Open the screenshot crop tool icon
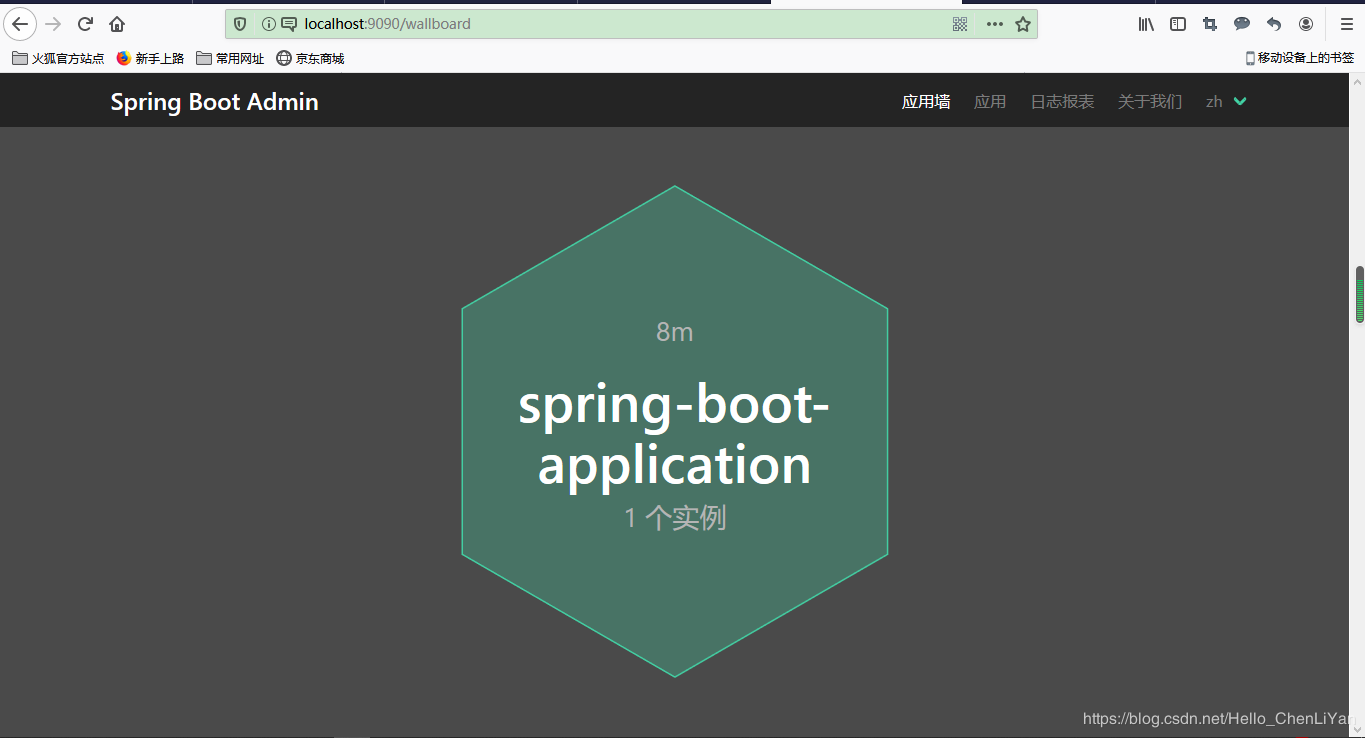Image resolution: width=1365 pixels, height=738 pixels. 1209,23
